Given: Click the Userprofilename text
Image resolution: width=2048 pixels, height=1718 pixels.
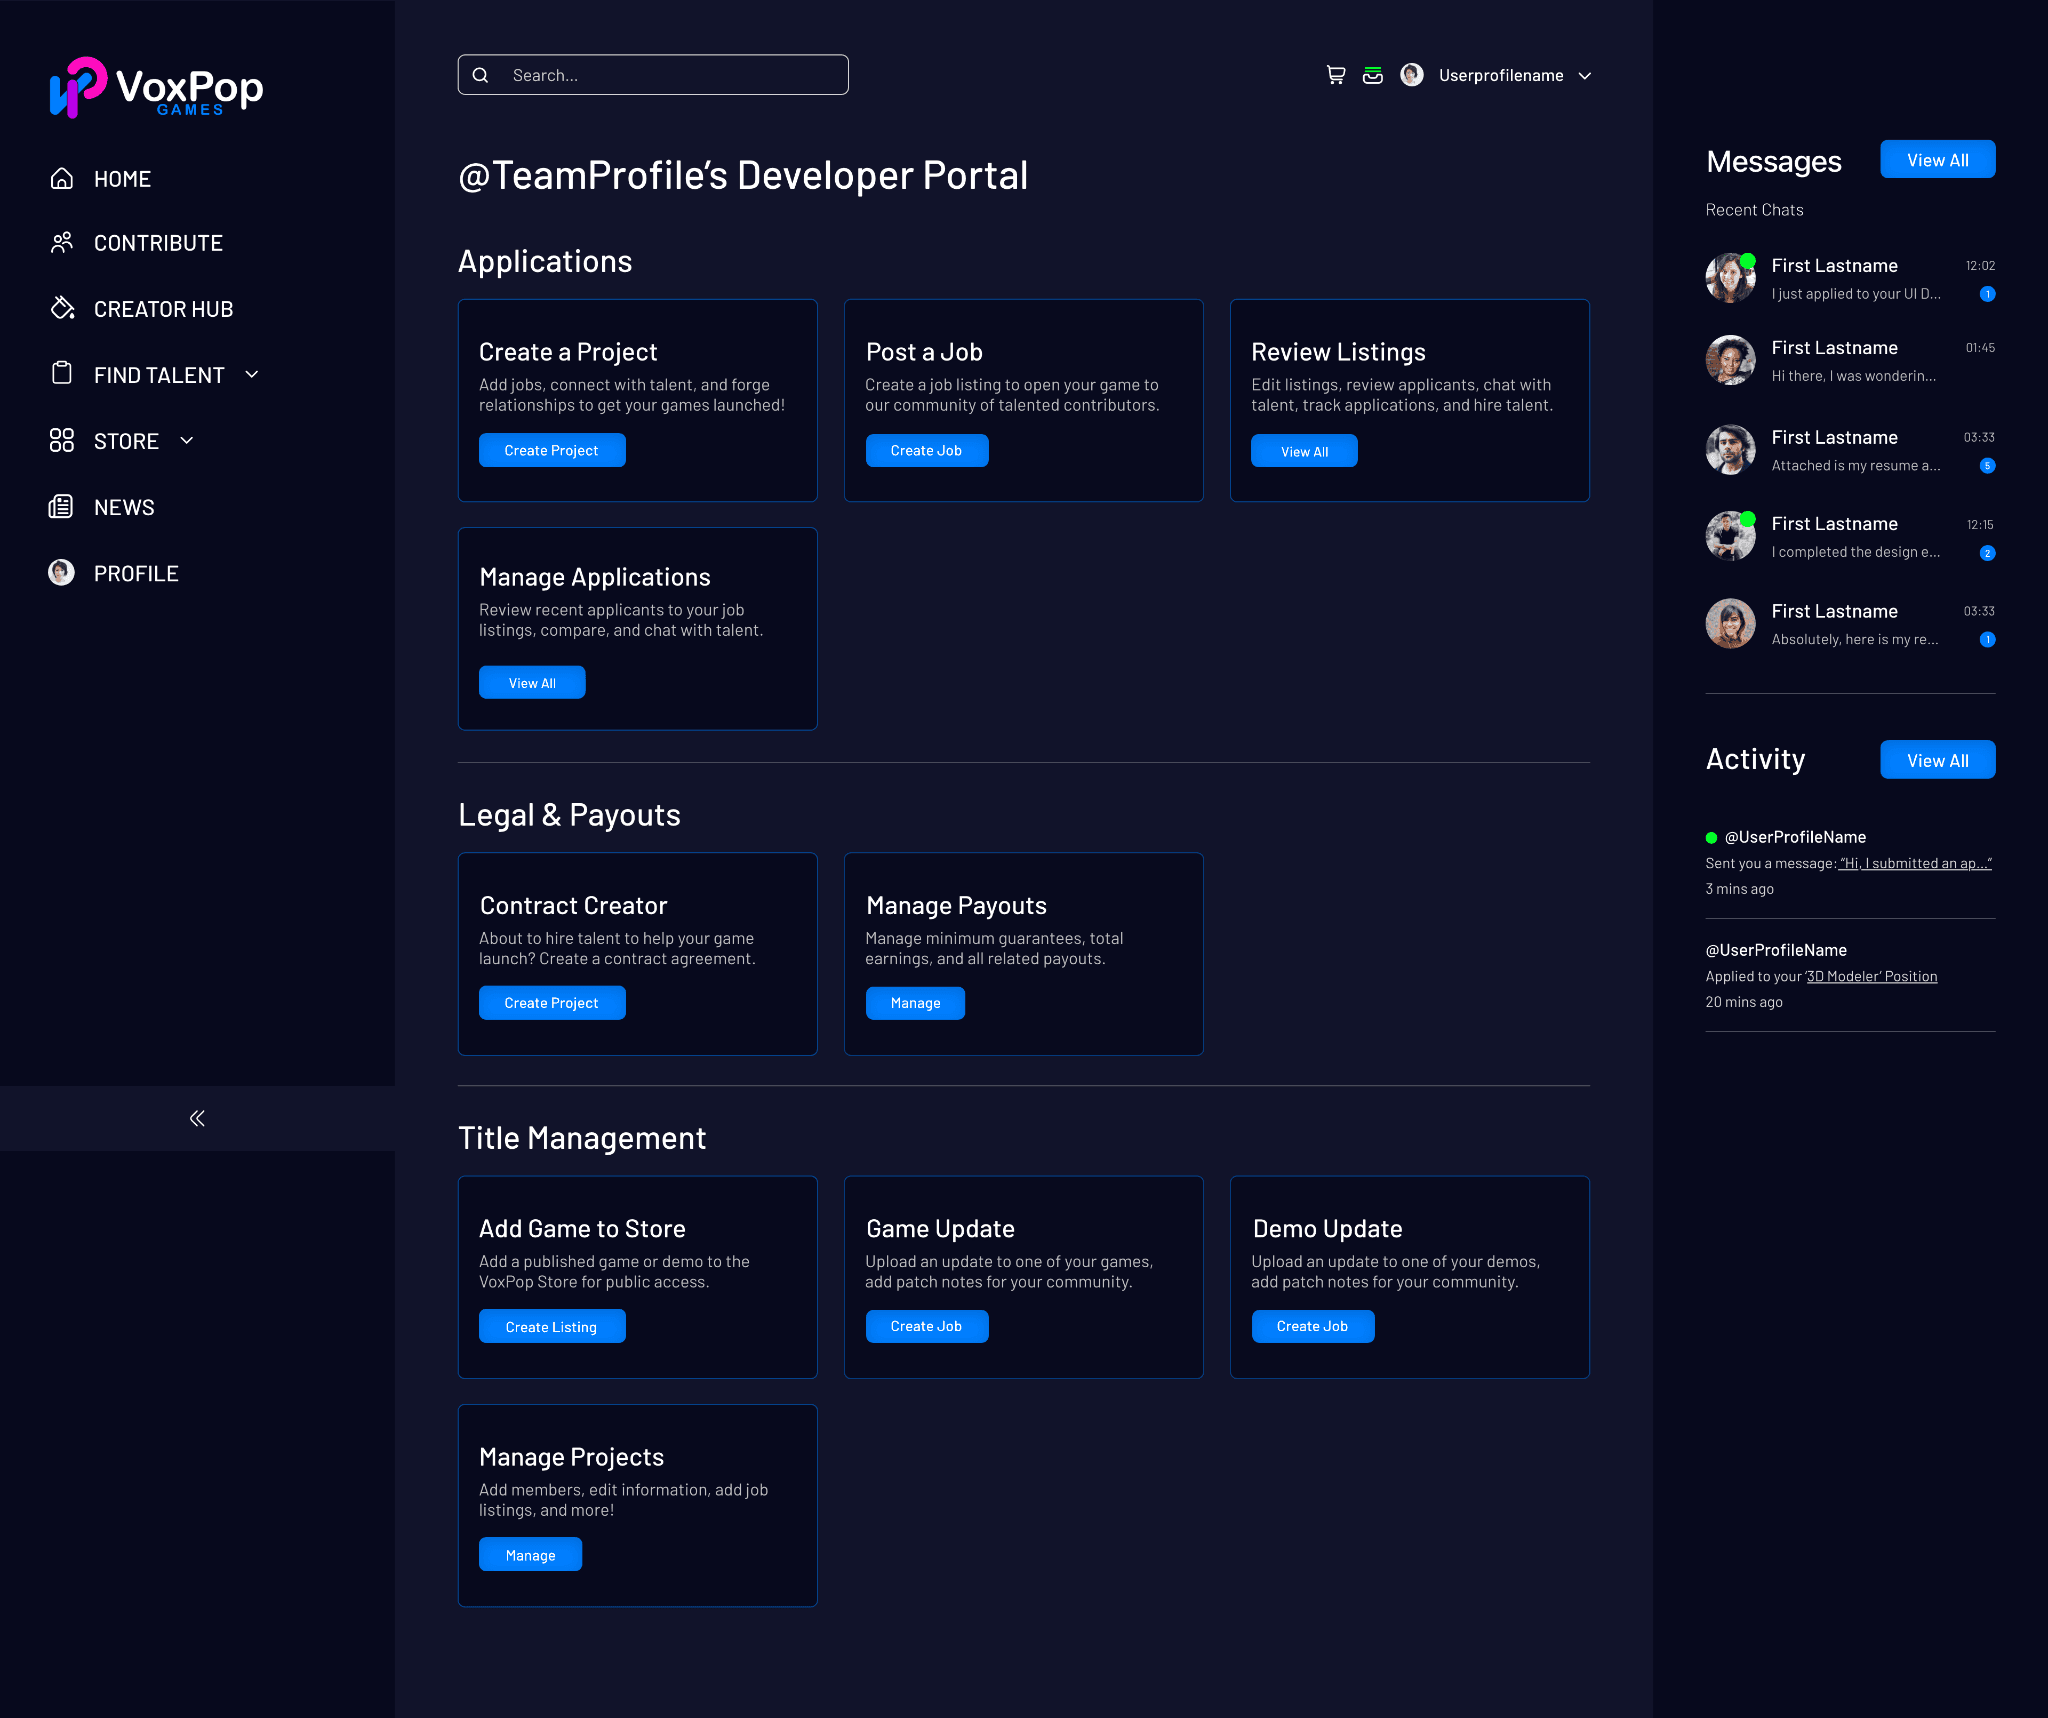Looking at the screenshot, I should 1501,76.
